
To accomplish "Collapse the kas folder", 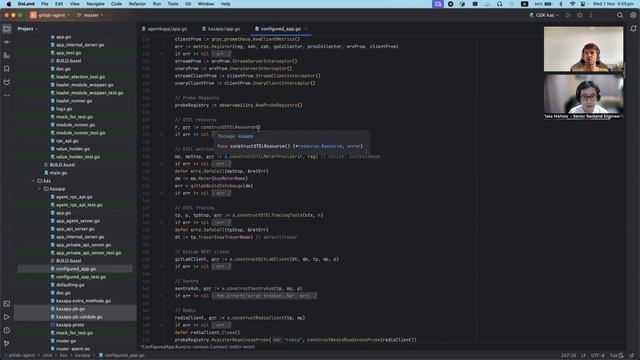I will [33, 181].
